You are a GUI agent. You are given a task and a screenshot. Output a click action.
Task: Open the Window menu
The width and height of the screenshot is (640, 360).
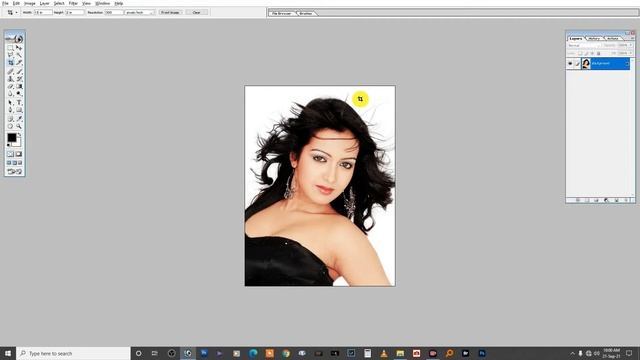click(x=102, y=3)
